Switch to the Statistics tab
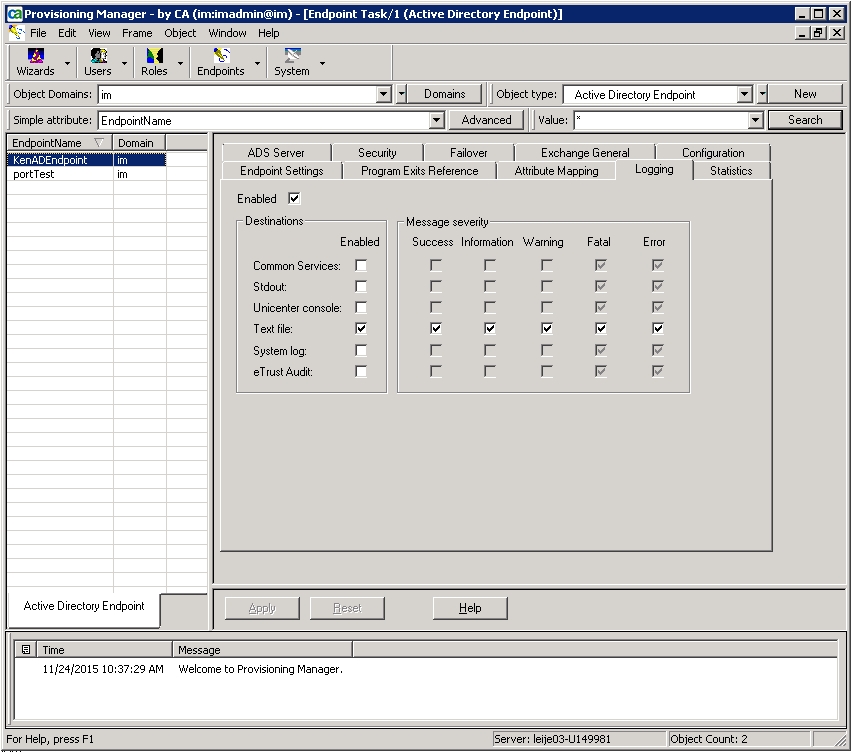The width and height of the screenshot is (852, 752). coord(730,171)
